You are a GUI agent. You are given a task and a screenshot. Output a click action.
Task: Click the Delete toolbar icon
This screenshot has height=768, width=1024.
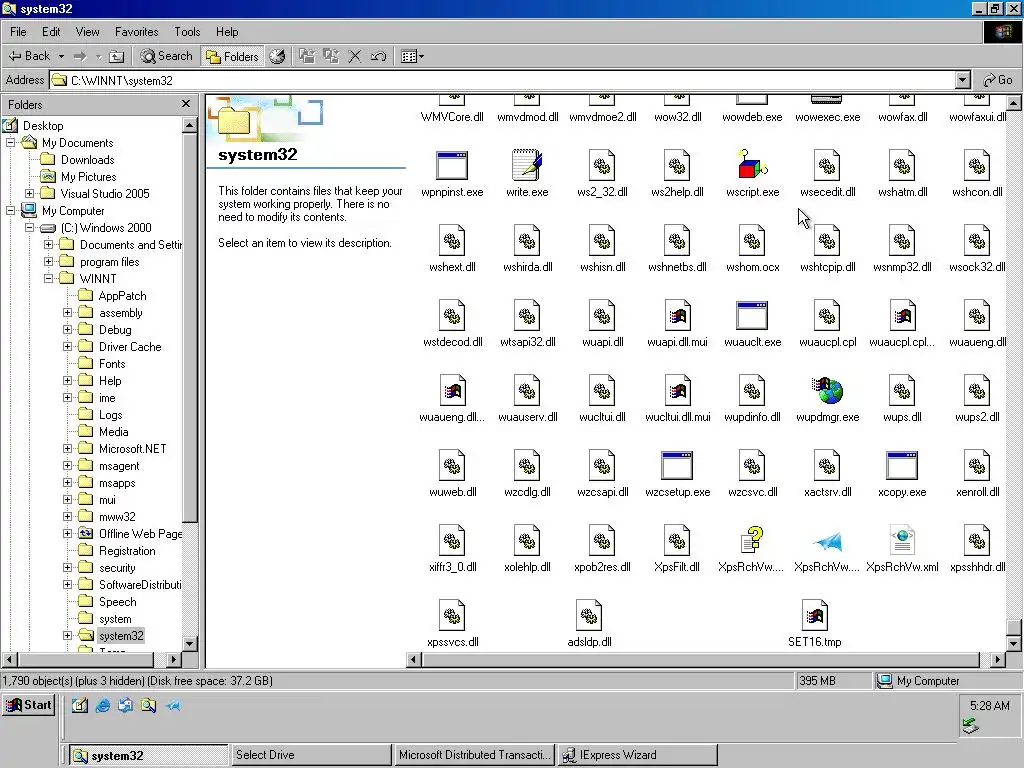pos(355,56)
